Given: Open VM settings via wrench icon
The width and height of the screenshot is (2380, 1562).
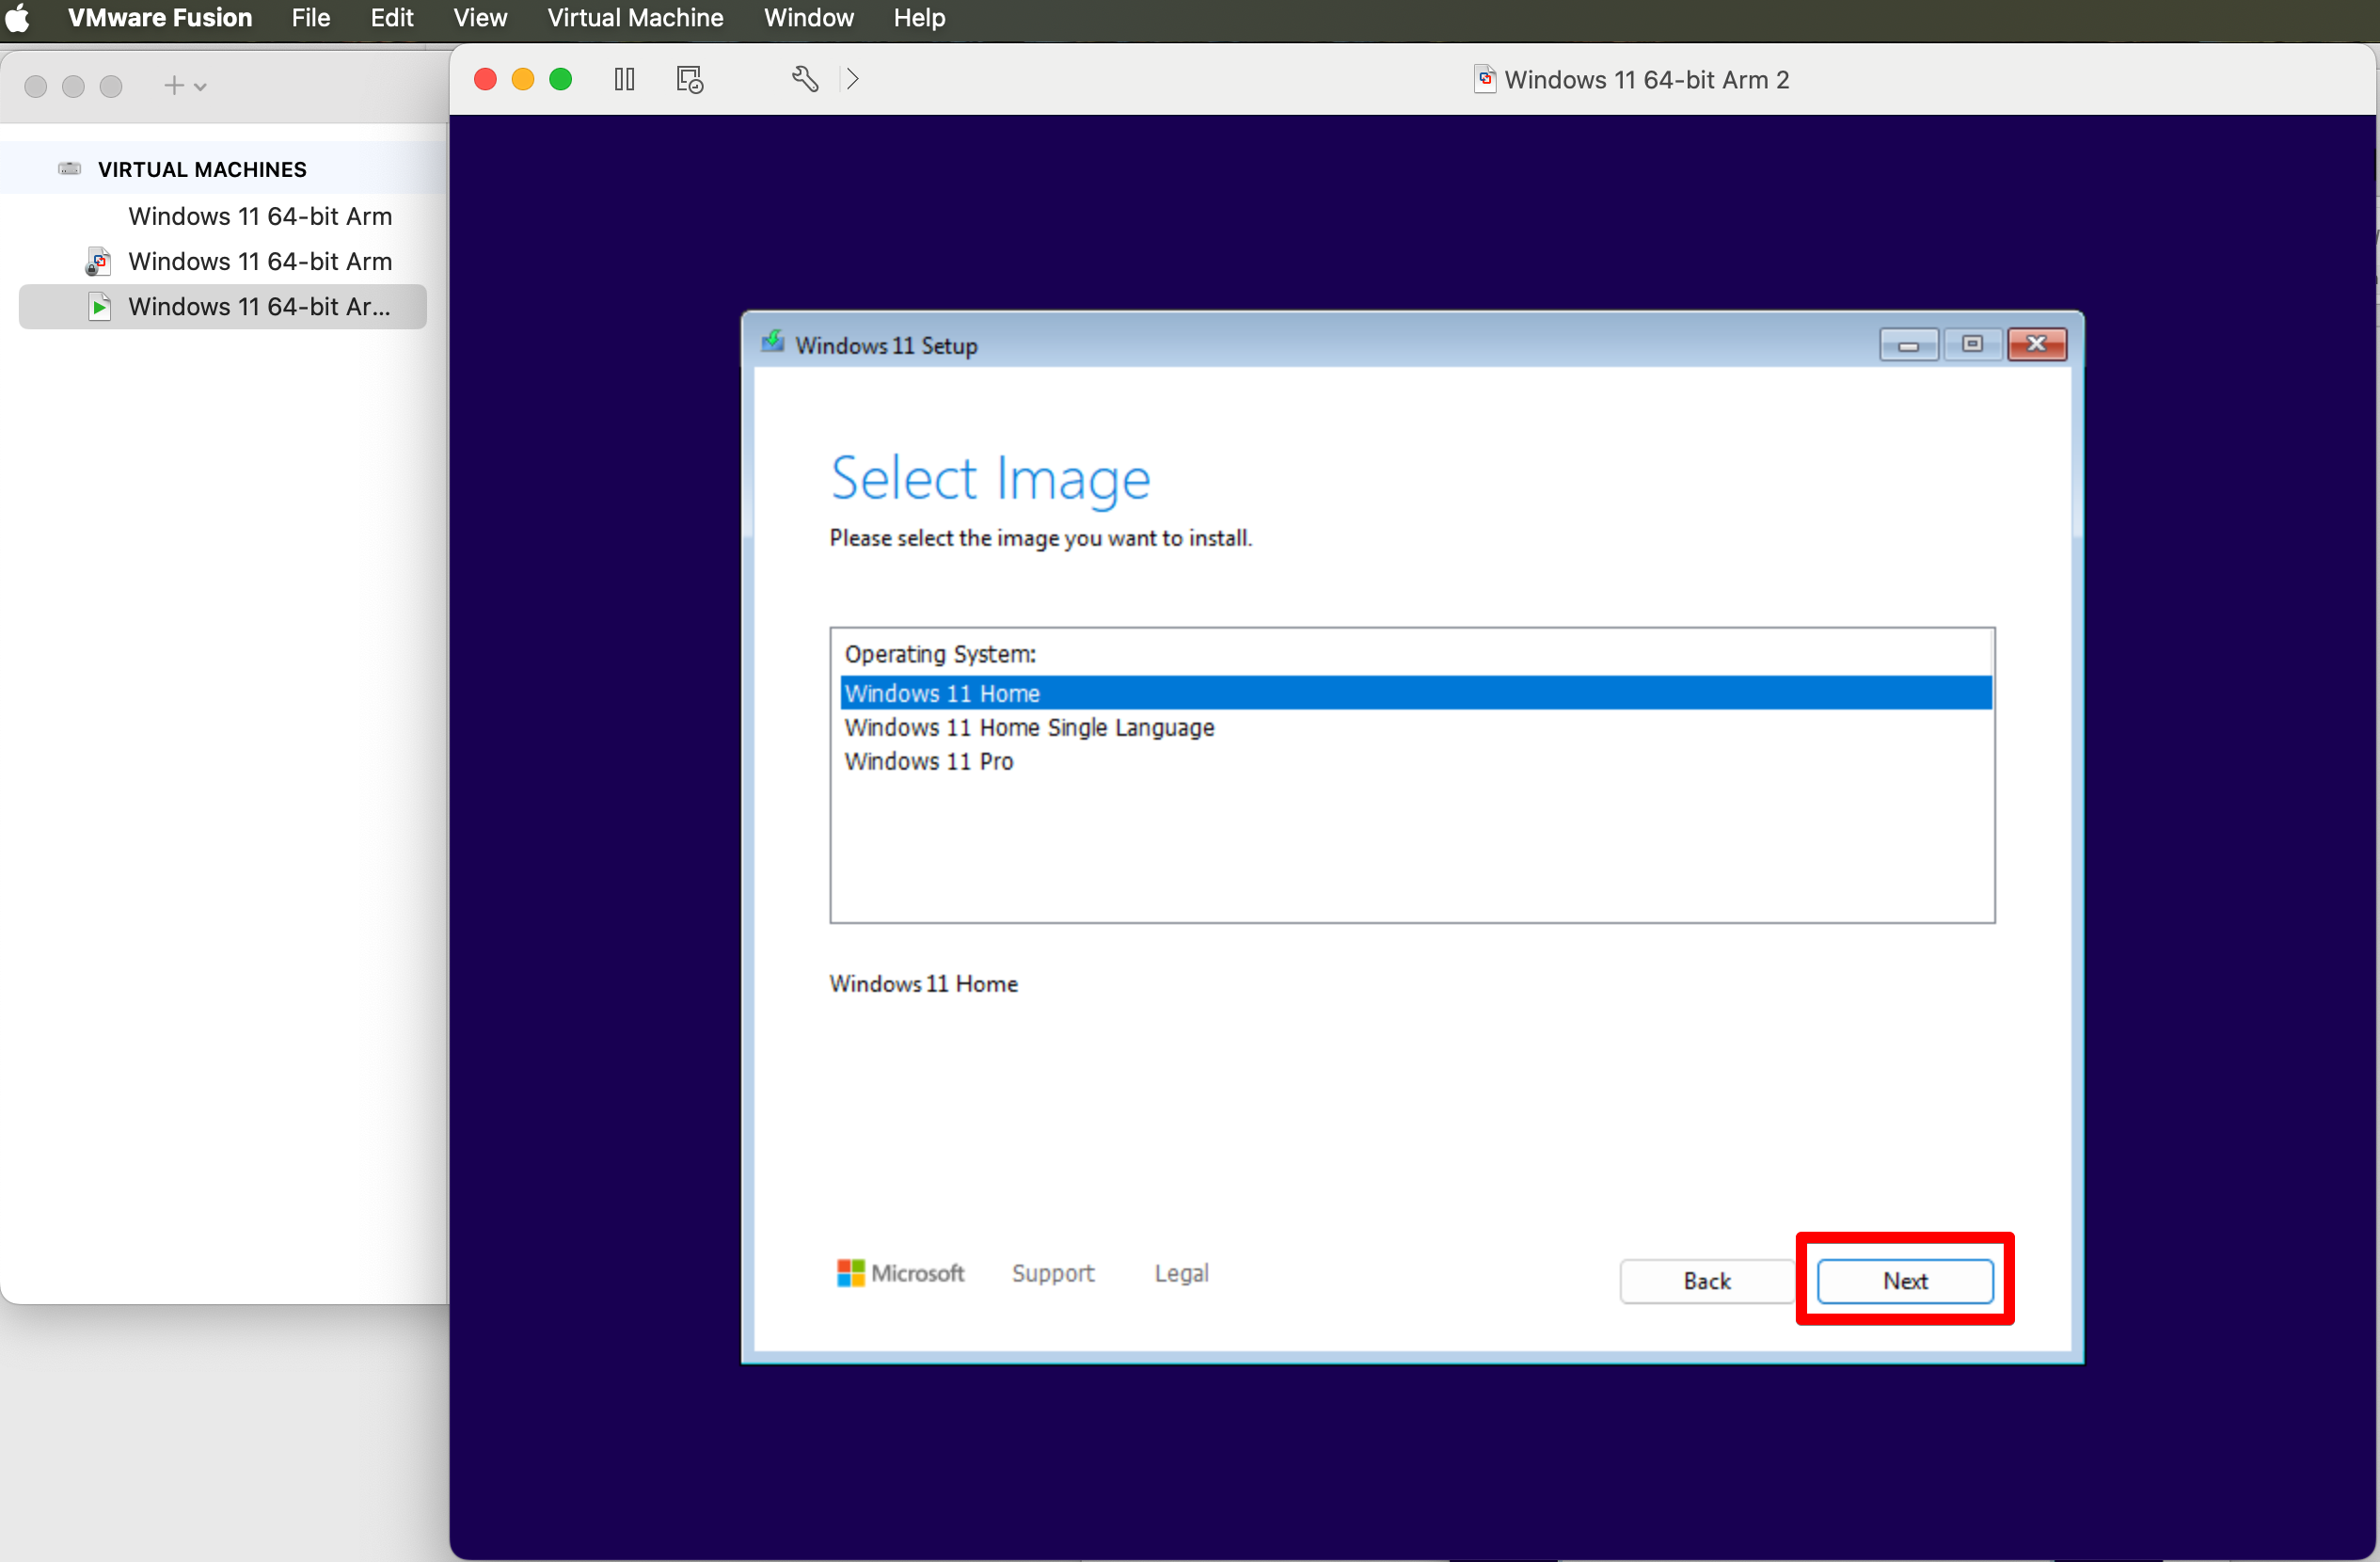Looking at the screenshot, I should [805, 79].
